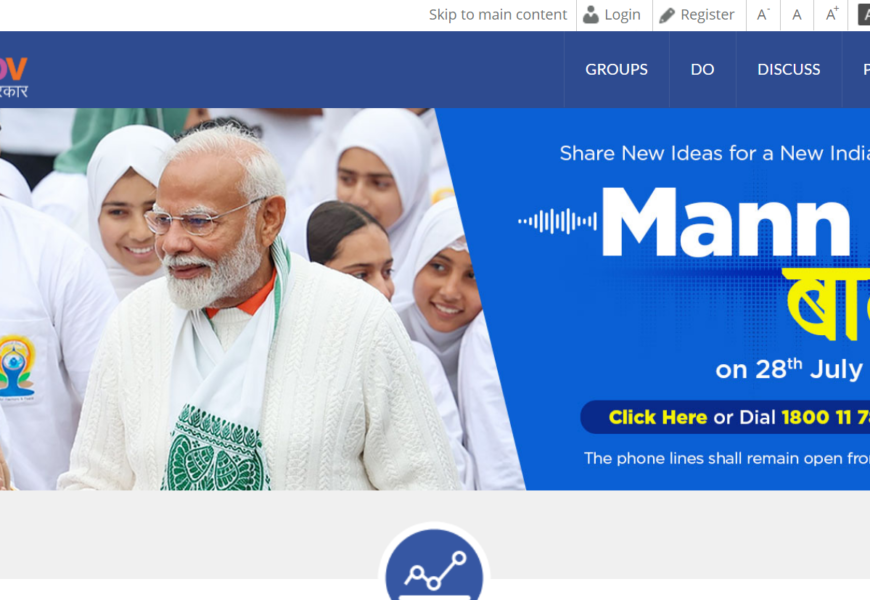Open the partially visible menu after DISCUSS
870x600 pixels.
866,69
